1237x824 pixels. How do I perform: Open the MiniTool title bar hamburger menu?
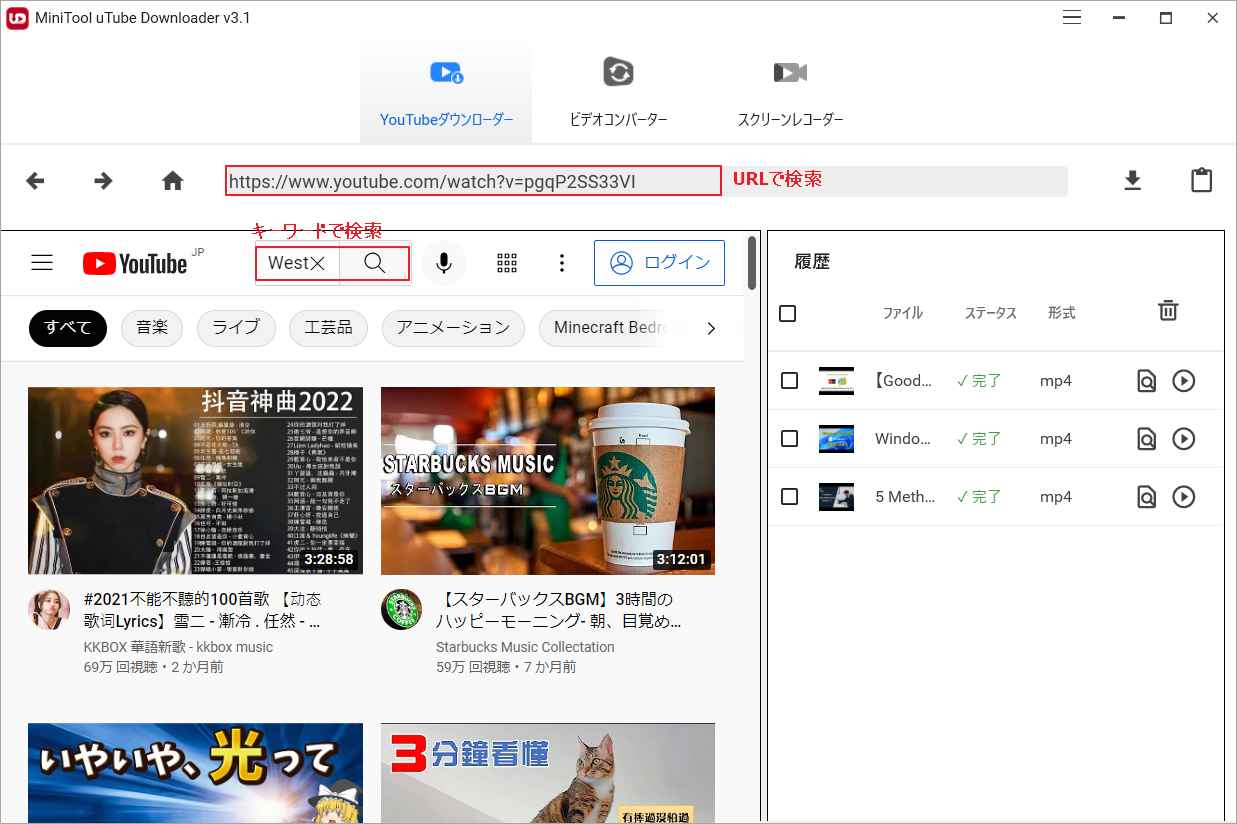point(1072,18)
